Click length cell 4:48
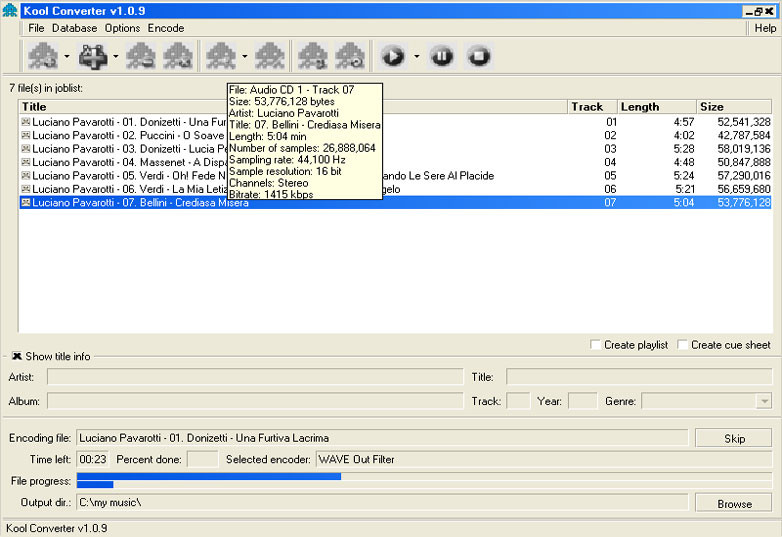Screen dimensions: 782x537 (684, 162)
